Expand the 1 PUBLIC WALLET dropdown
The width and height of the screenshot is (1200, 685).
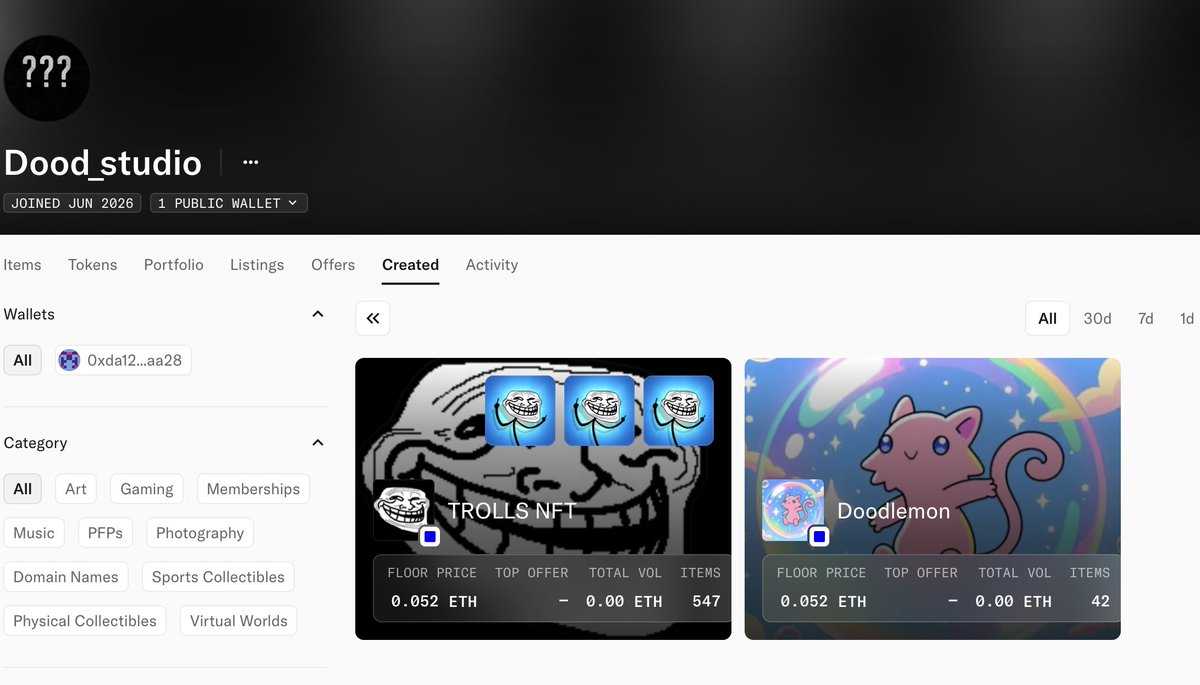229,203
